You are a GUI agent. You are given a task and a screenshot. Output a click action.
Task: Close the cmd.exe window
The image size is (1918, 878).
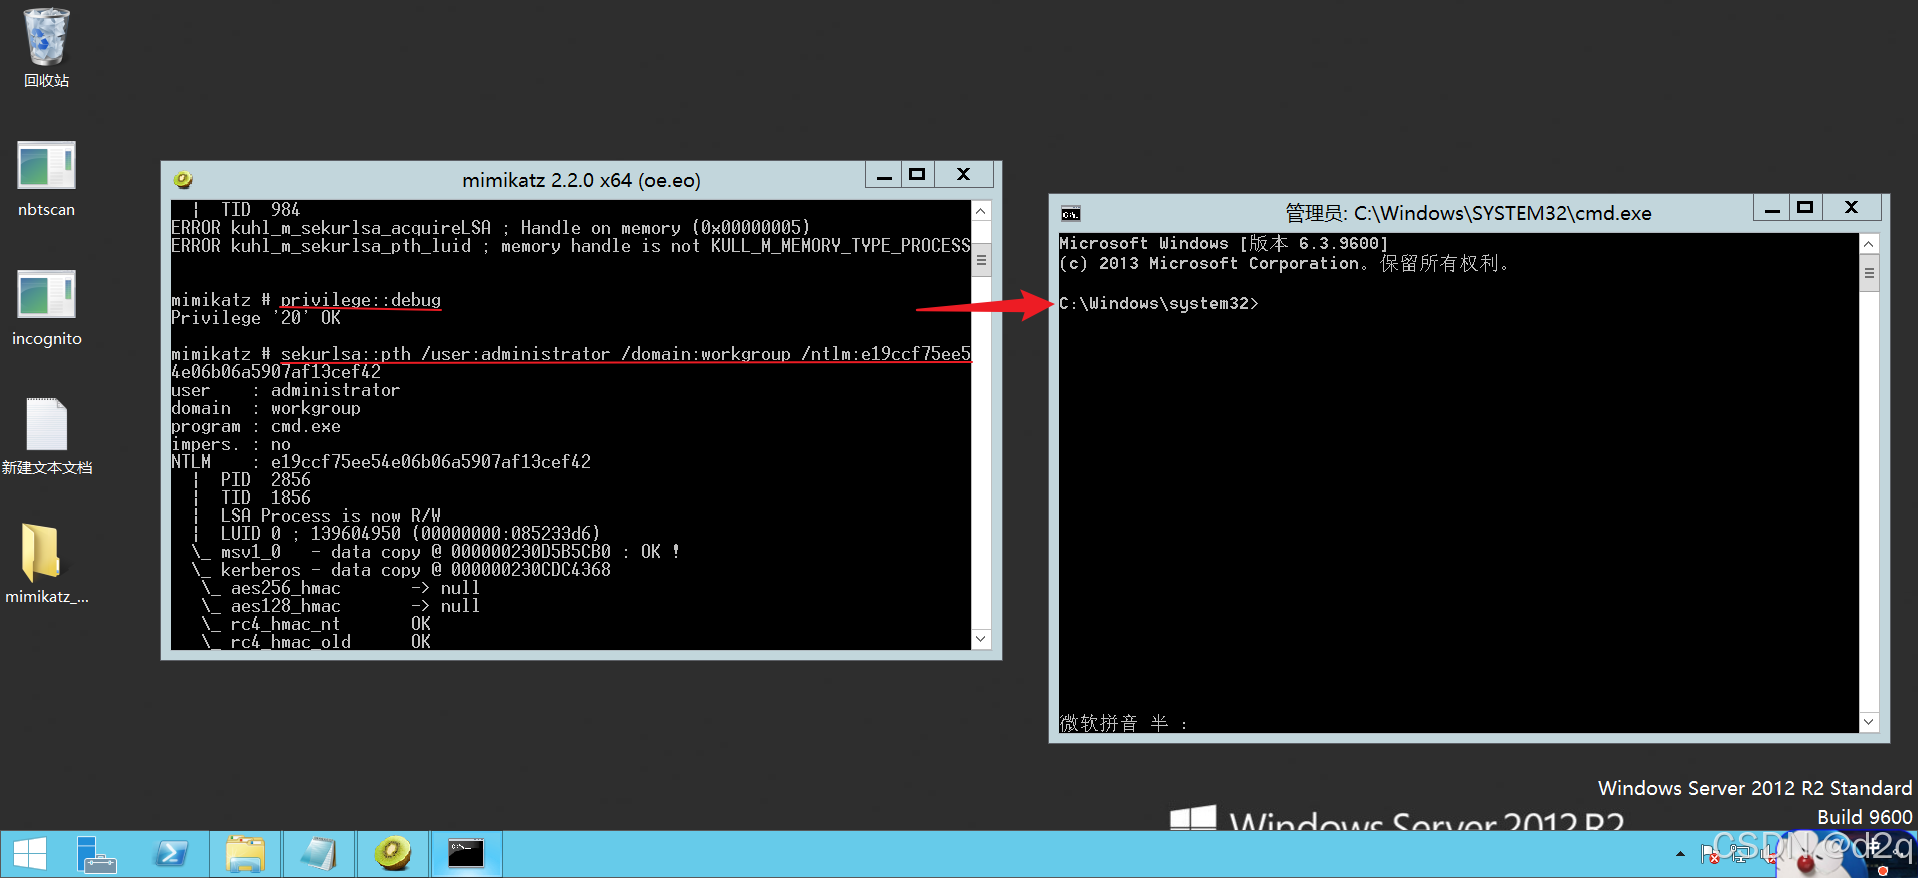(1851, 208)
